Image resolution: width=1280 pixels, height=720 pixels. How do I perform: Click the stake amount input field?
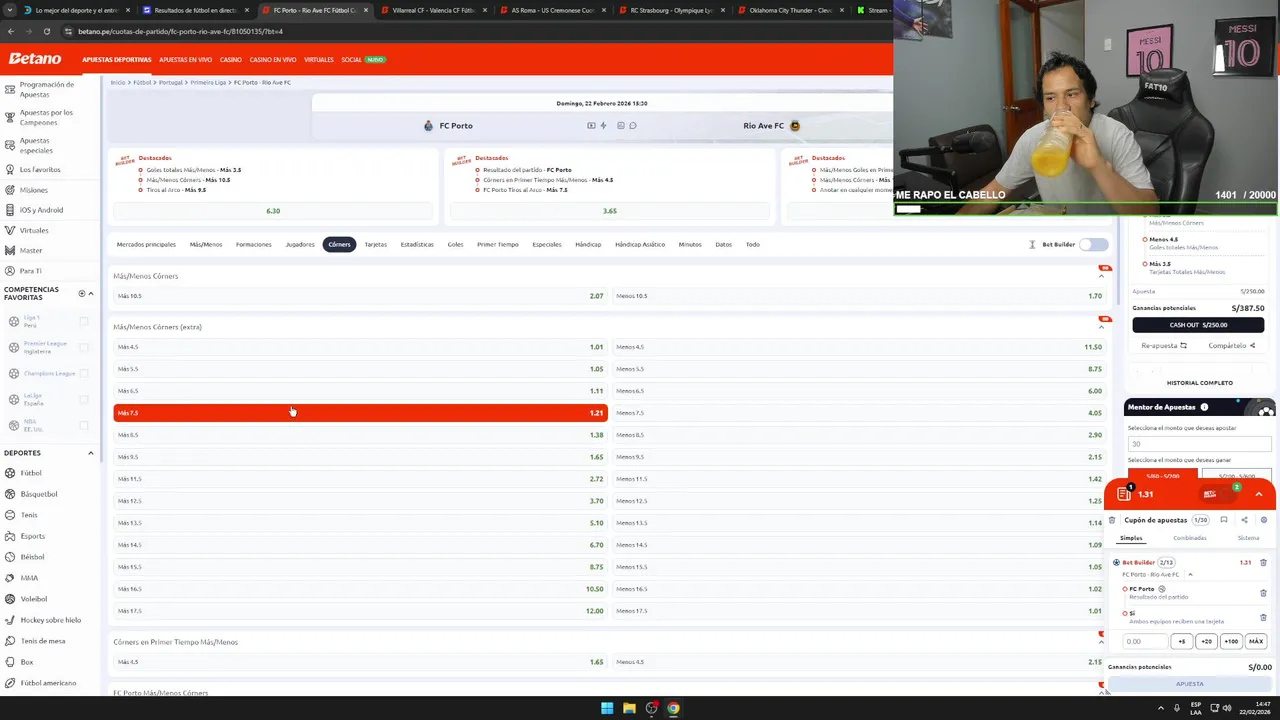point(1144,641)
